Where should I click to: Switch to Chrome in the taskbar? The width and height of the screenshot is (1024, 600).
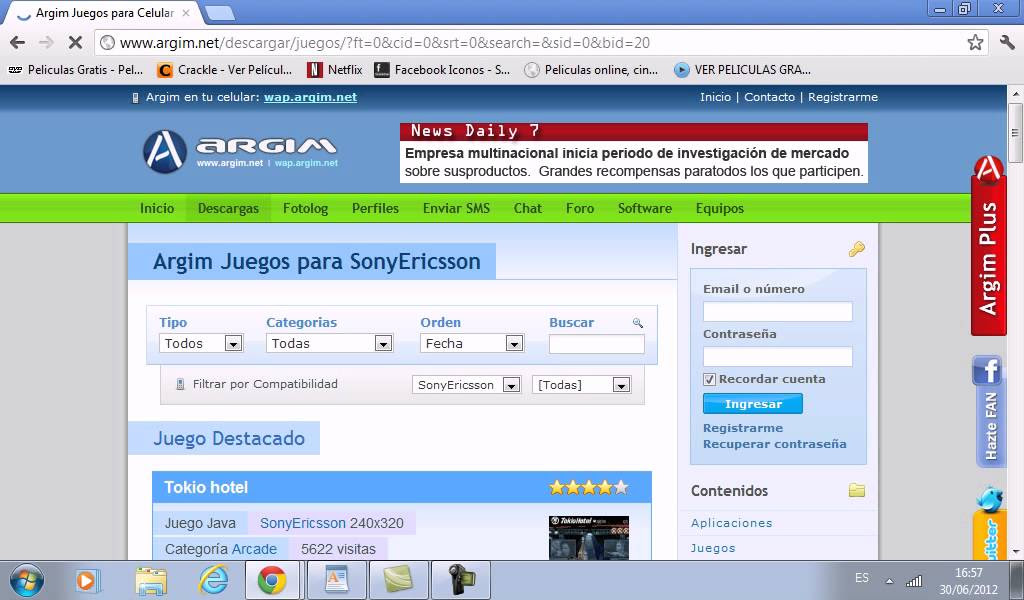click(272, 580)
